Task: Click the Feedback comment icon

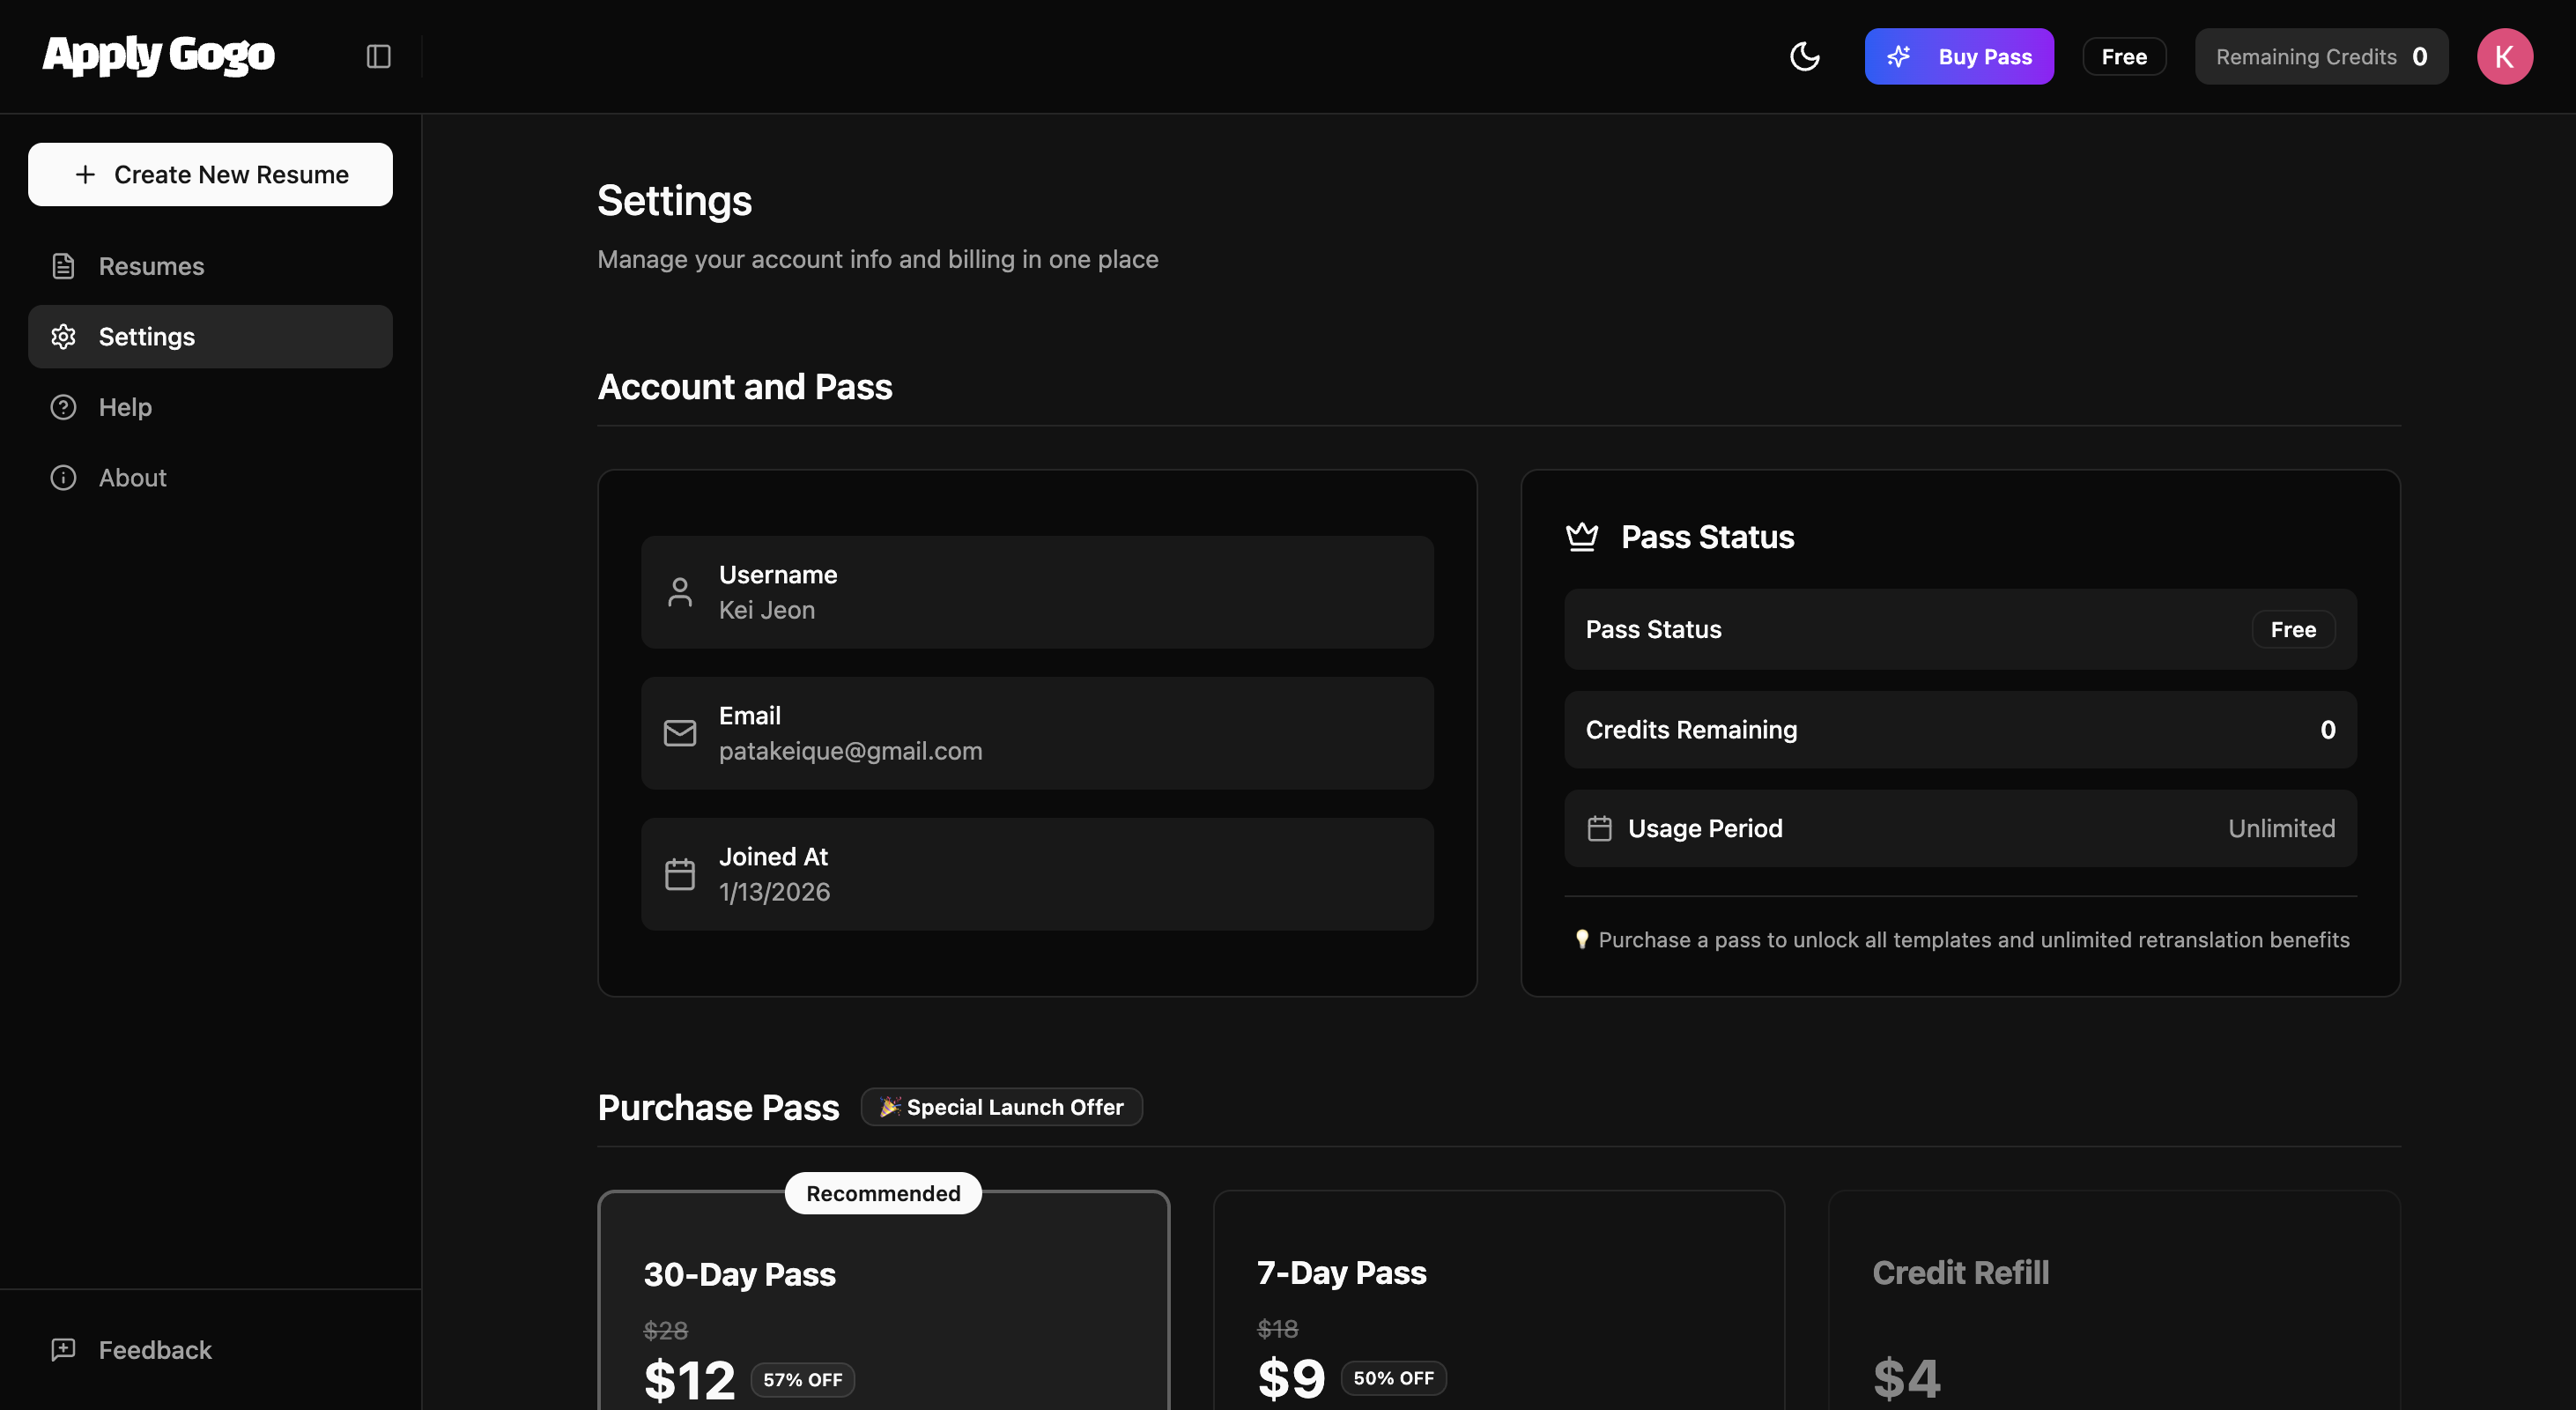Action: 63,1349
